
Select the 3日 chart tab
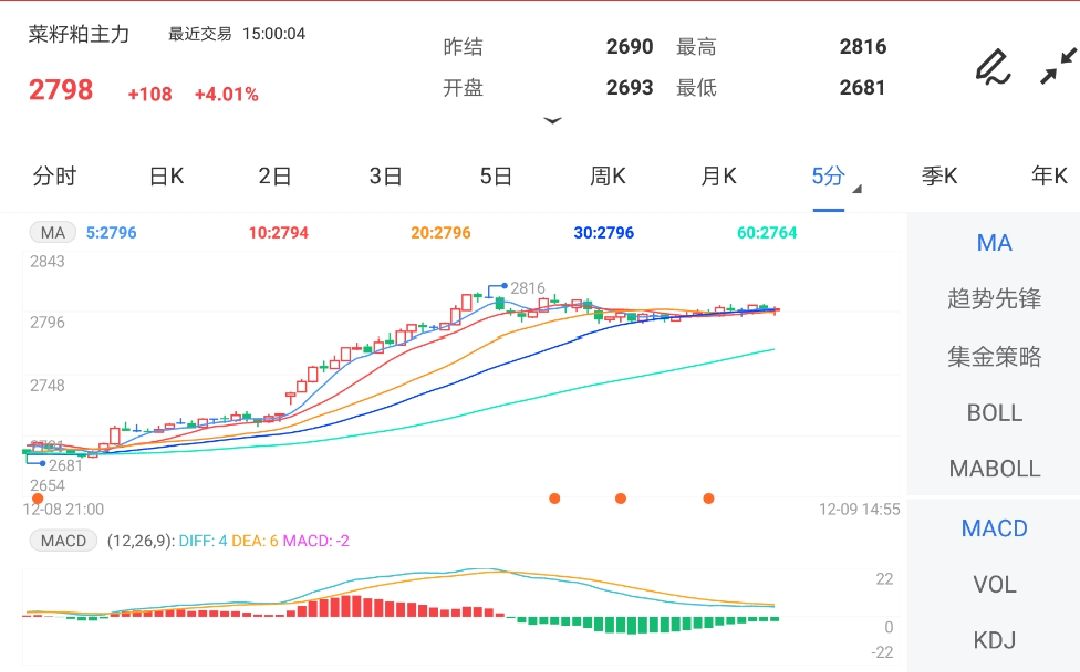pos(386,176)
